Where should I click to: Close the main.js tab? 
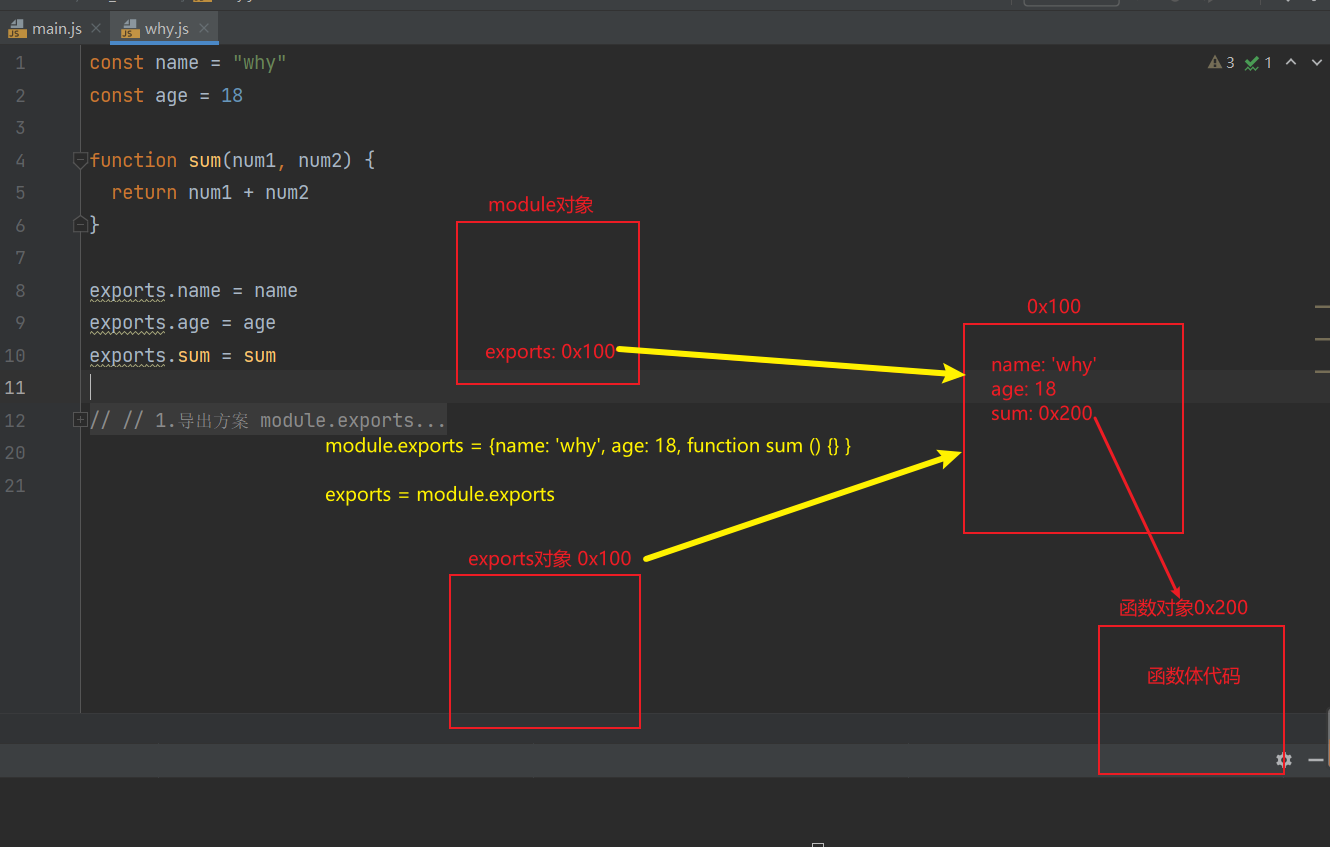(x=95, y=29)
